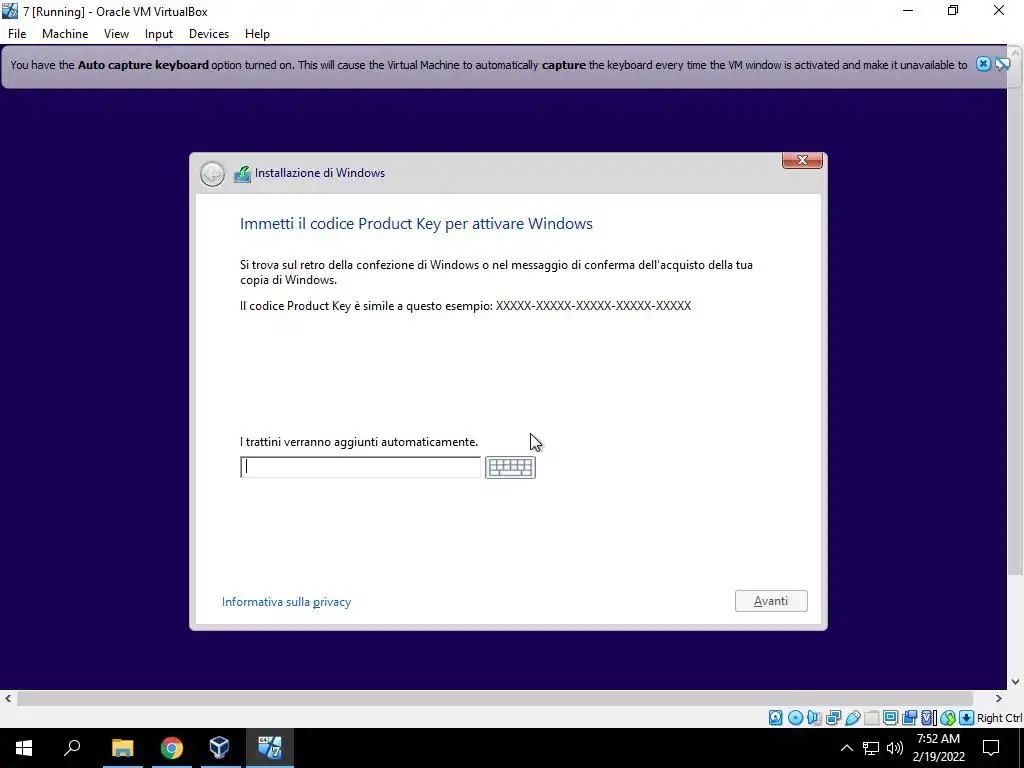The height and width of the screenshot is (768, 1024).
Task: Click the mouse integration status icon
Action: (948, 718)
